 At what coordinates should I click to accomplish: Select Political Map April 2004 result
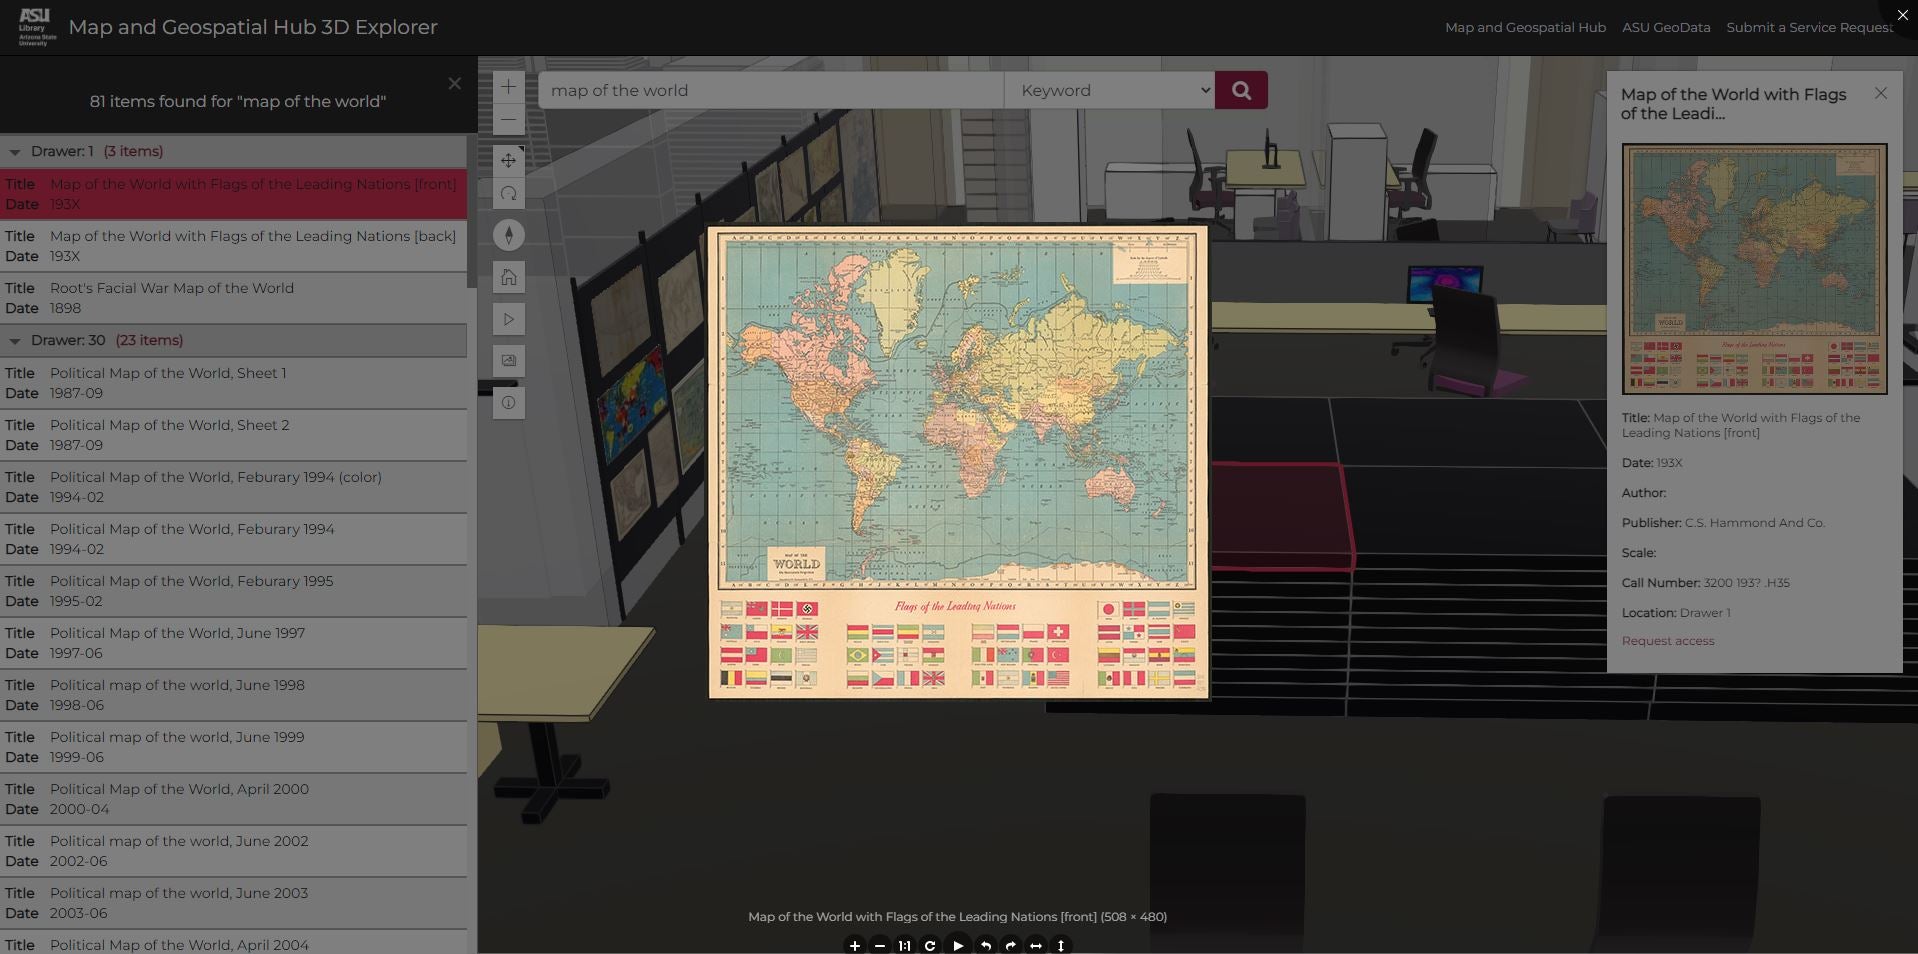point(233,942)
